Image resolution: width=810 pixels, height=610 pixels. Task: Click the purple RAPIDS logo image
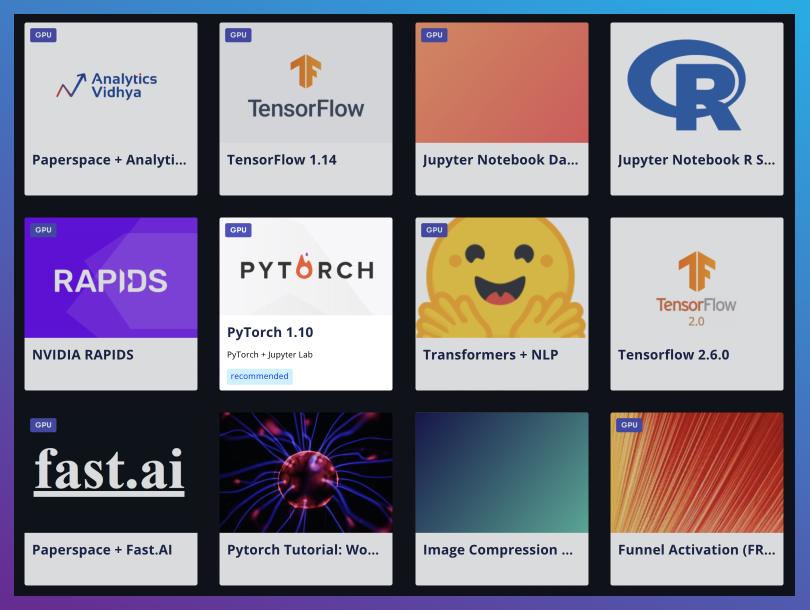[111, 278]
